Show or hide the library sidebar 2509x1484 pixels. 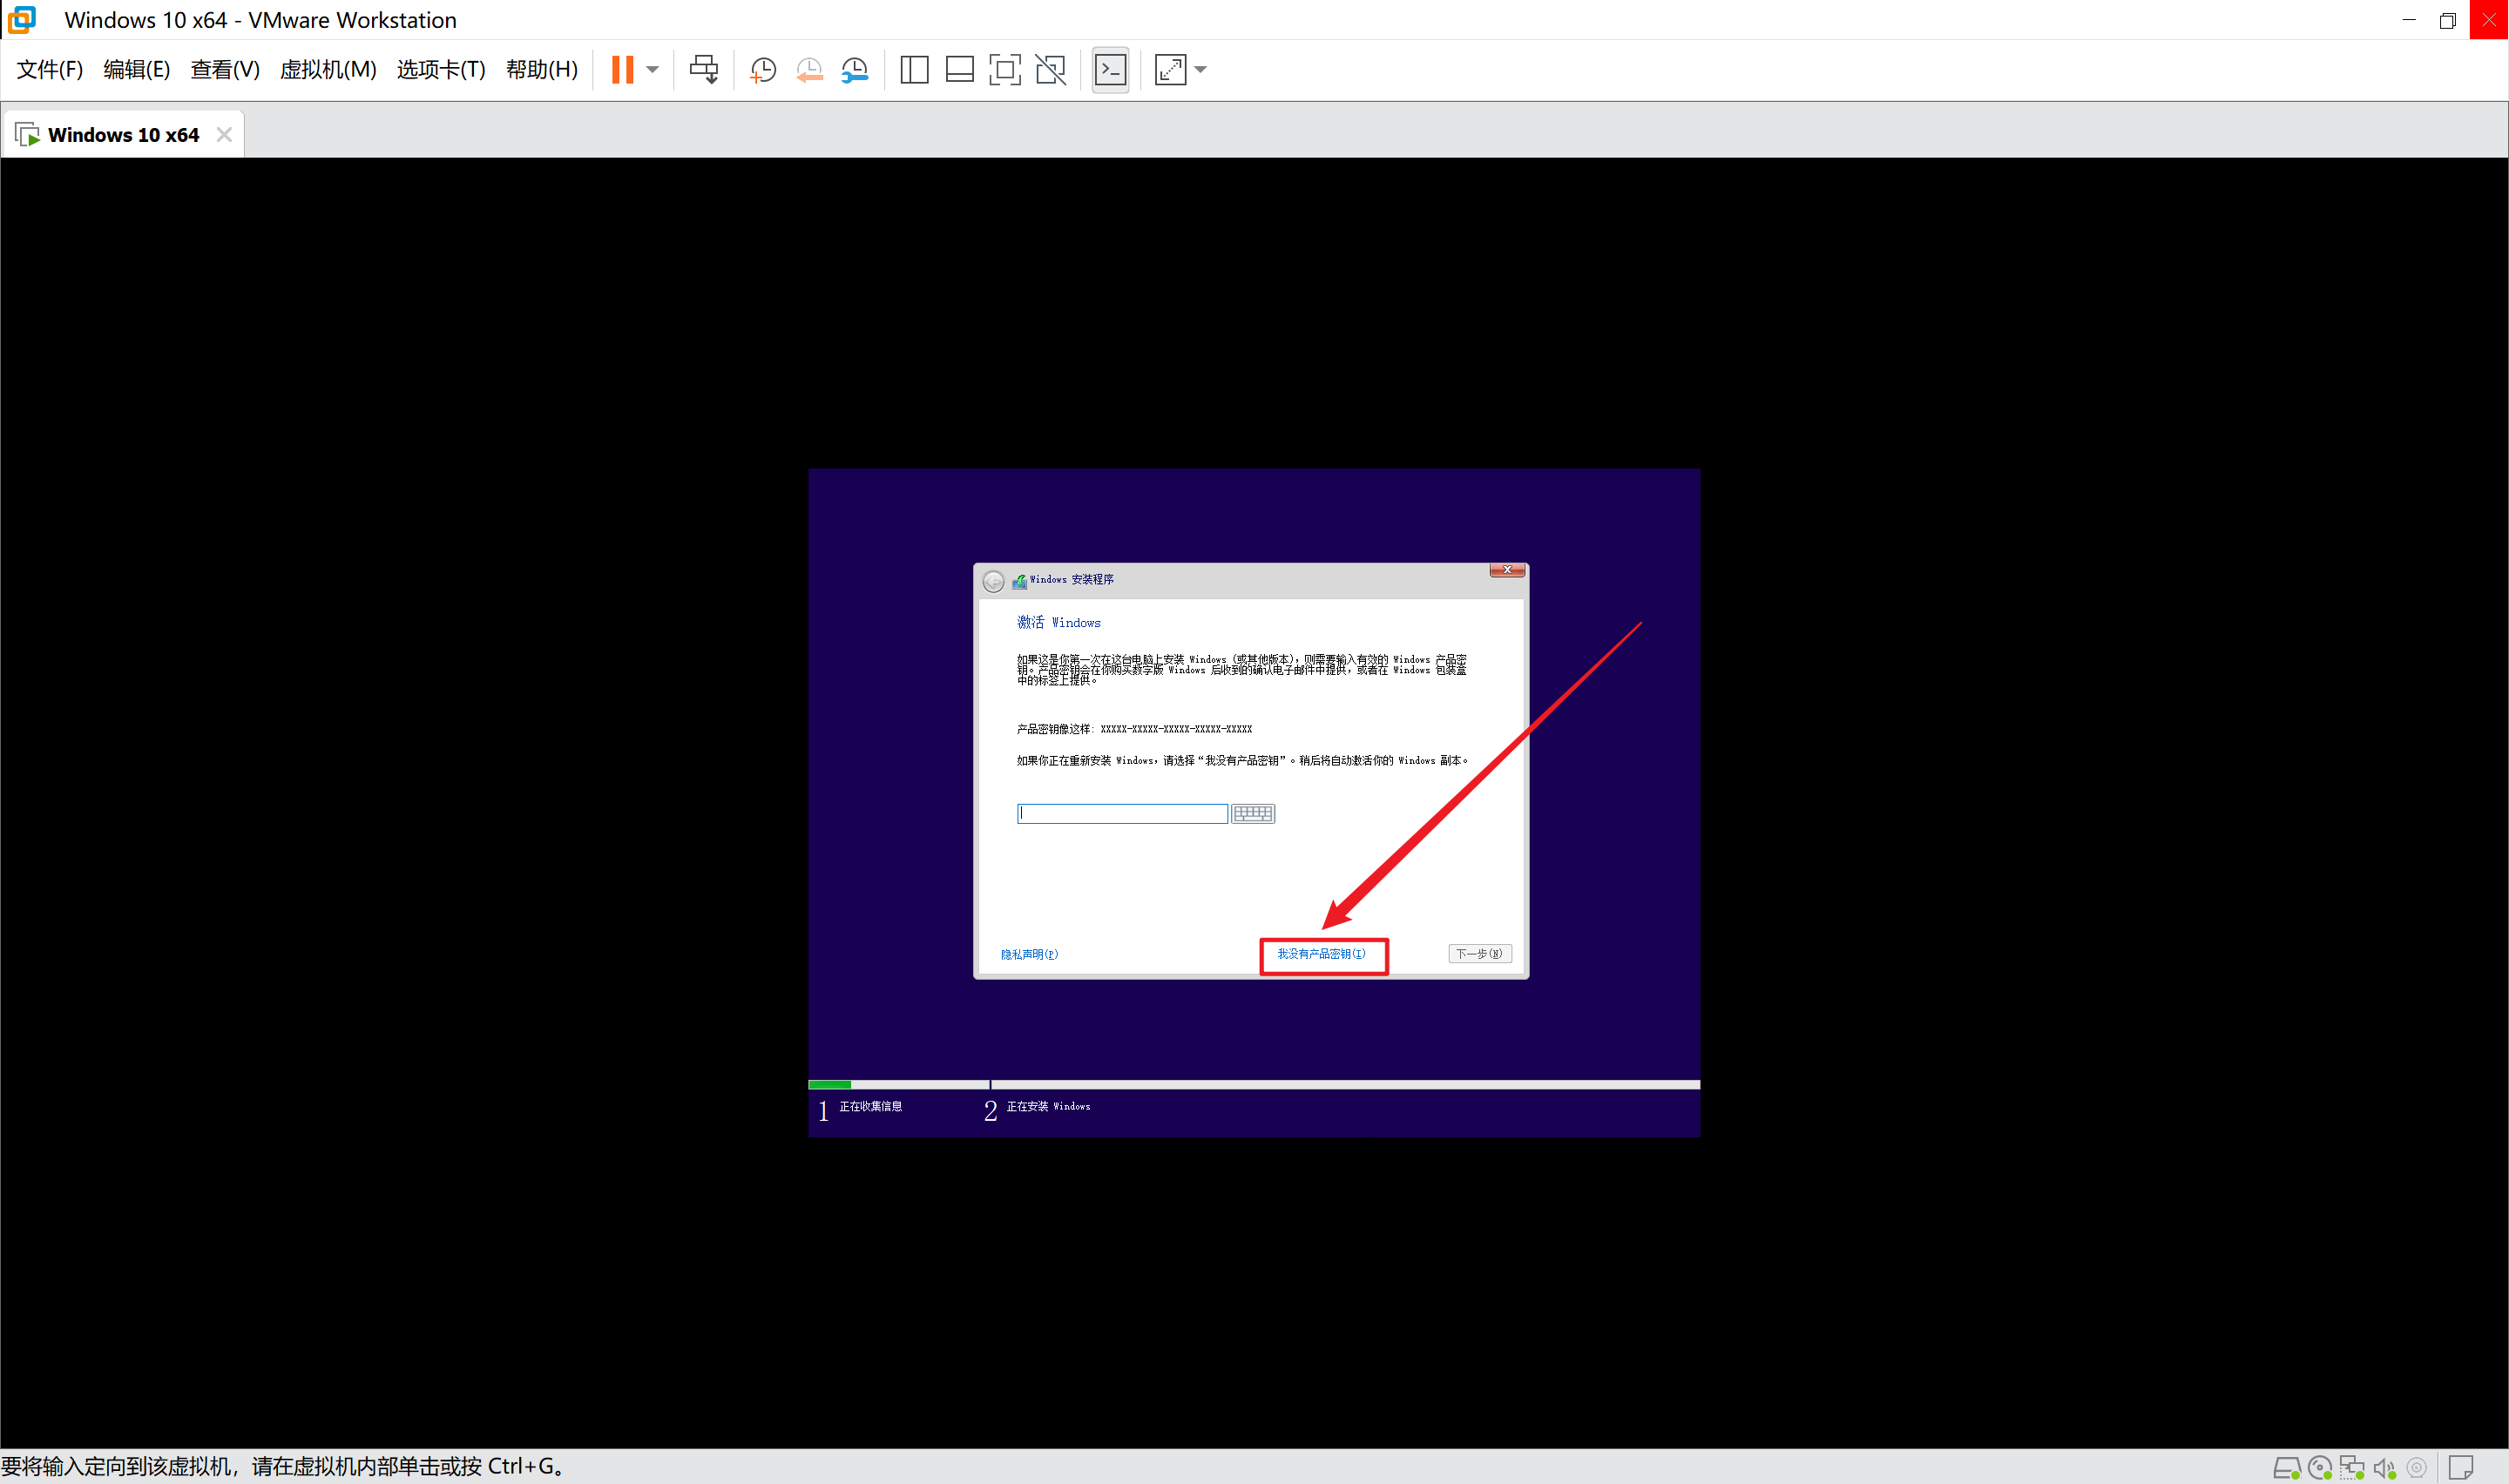click(x=914, y=69)
